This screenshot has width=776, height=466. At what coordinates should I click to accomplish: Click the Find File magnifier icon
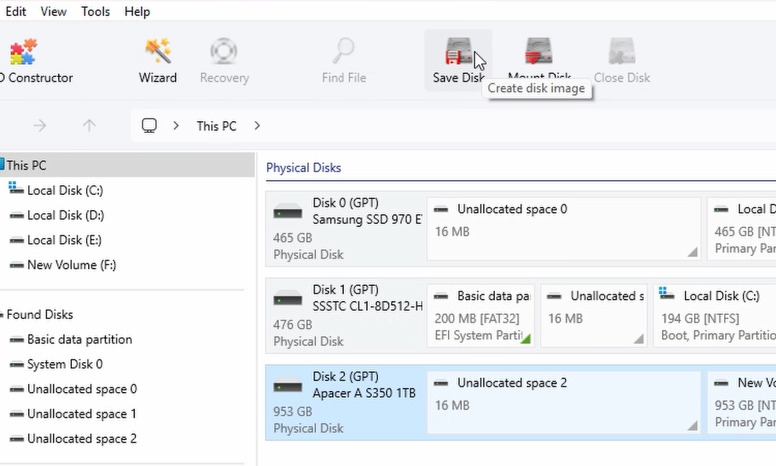(343, 50)
